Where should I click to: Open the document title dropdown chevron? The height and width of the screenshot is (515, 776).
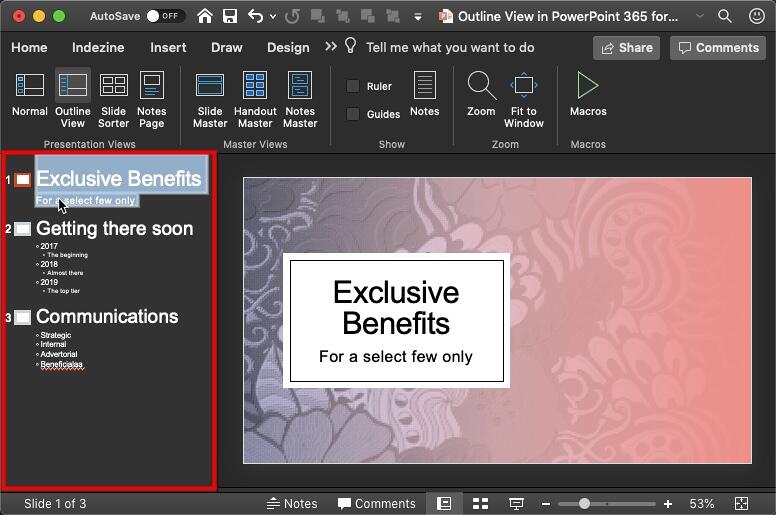point(700,16)
